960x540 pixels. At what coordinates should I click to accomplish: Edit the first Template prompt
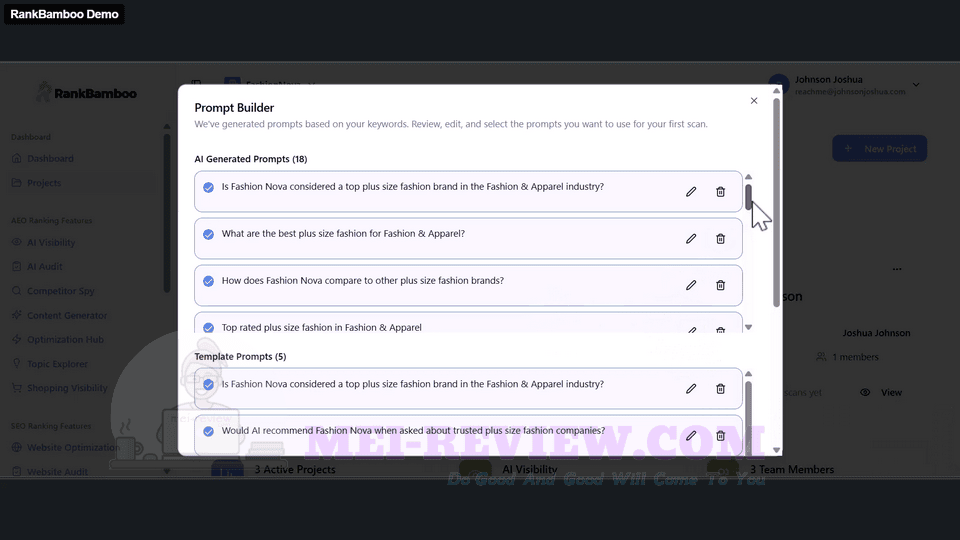691,389
